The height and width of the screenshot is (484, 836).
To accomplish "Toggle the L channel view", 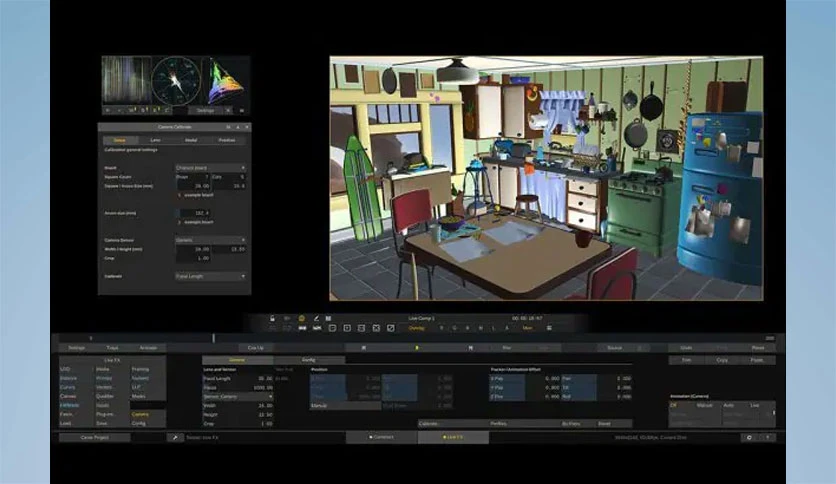I will point(494,328).
